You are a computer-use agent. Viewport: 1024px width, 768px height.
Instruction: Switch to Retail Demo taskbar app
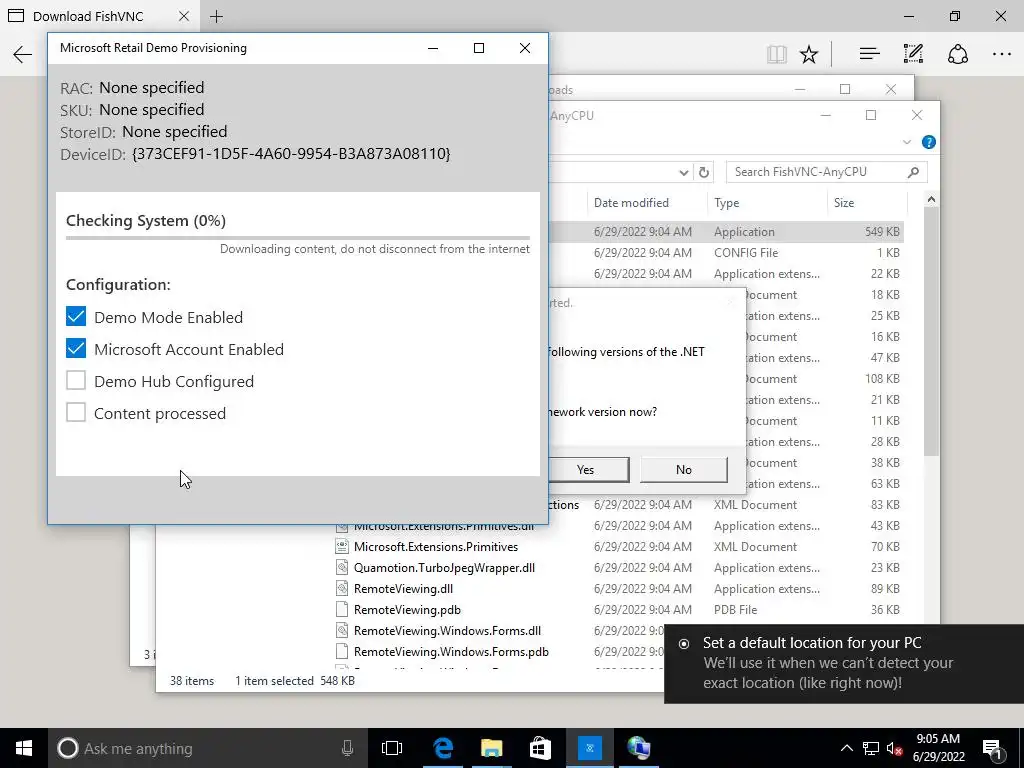(x=589, y=748)
